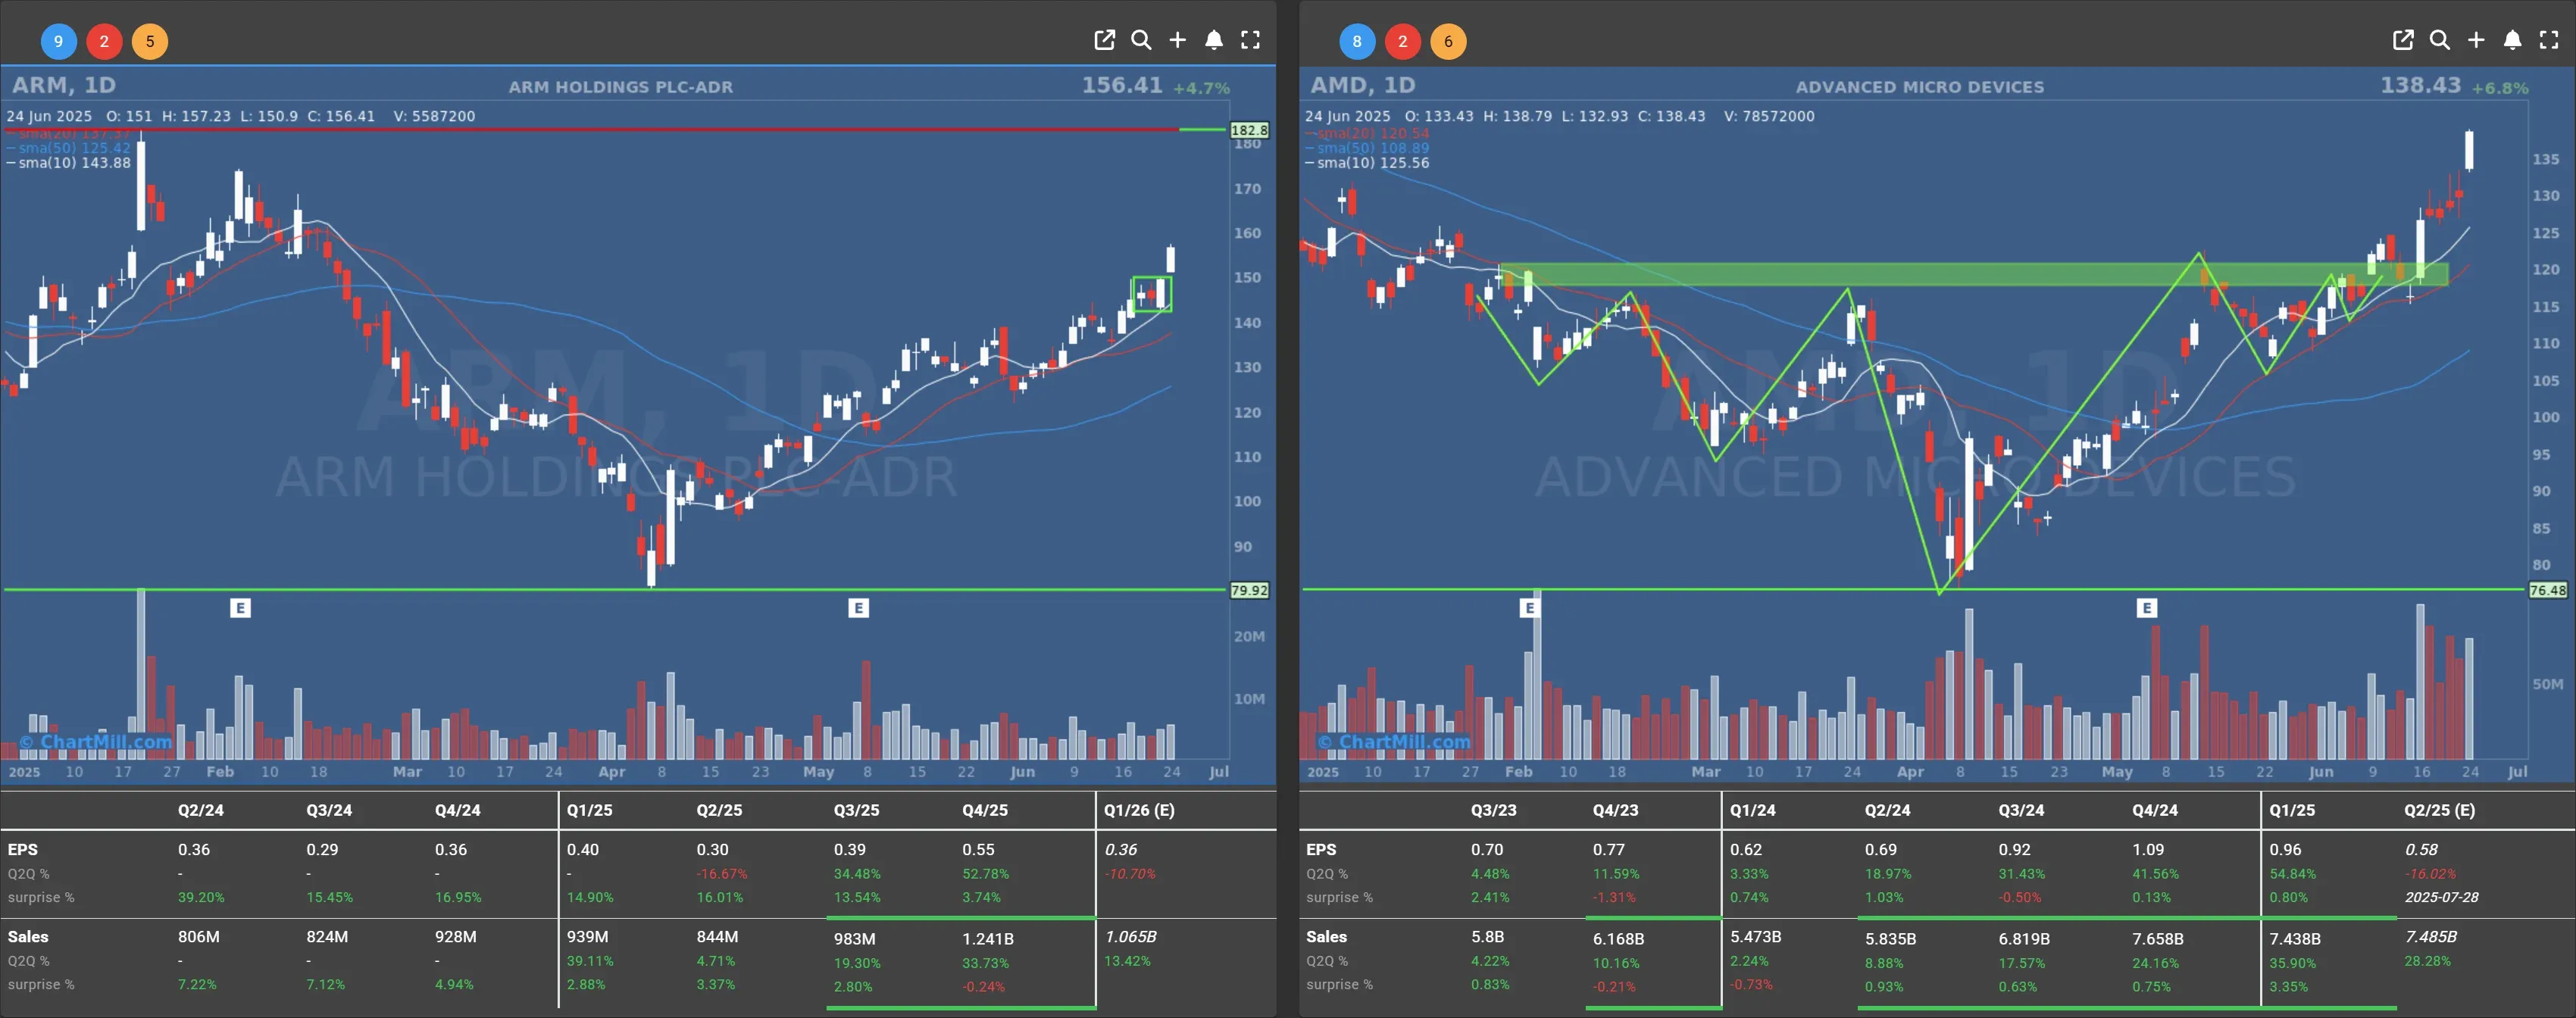Click the AMD panel magnifier search icon
The image size is (2576, 1018).
(2440, 40)
